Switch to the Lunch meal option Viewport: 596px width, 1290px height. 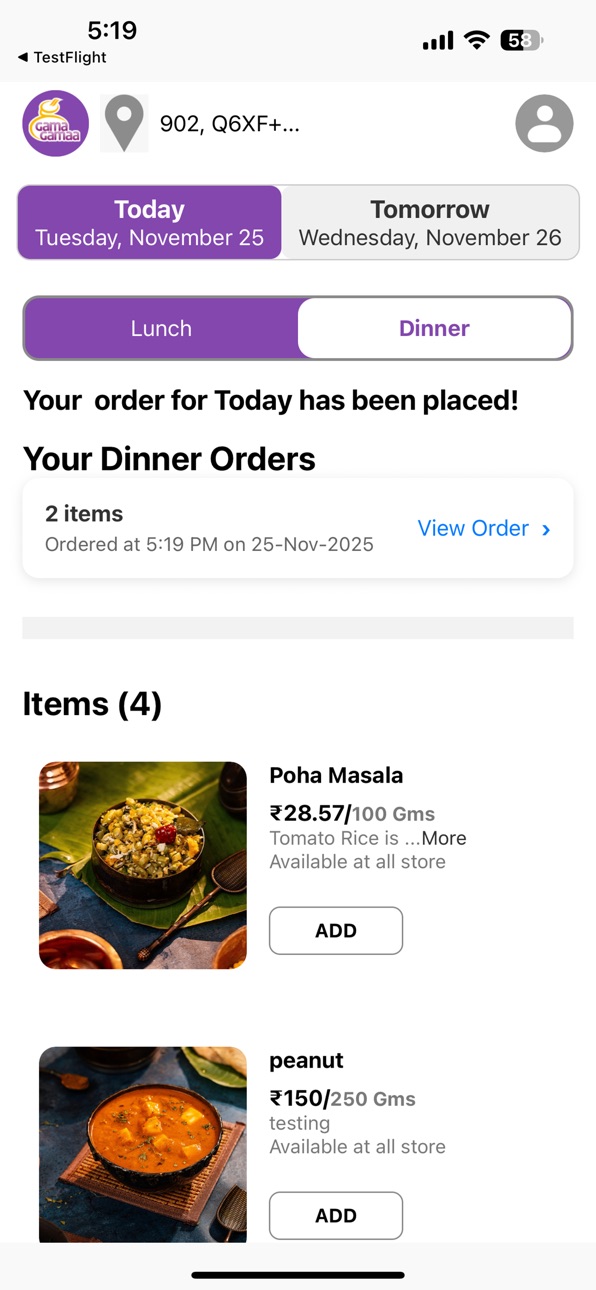point(161,328)
